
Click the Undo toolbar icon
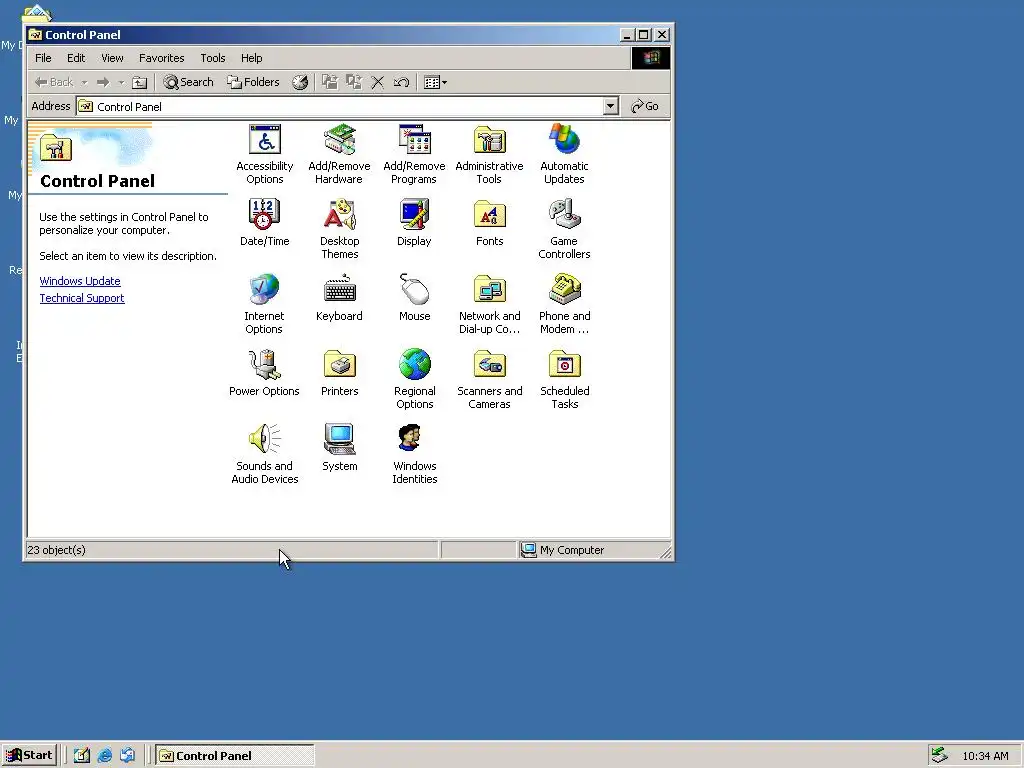[x=401, y=82]
